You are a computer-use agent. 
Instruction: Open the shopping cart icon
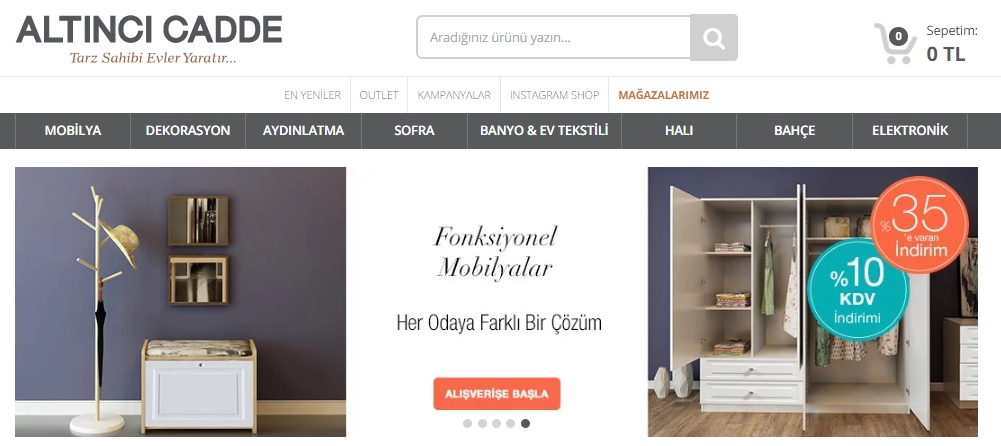895,43
